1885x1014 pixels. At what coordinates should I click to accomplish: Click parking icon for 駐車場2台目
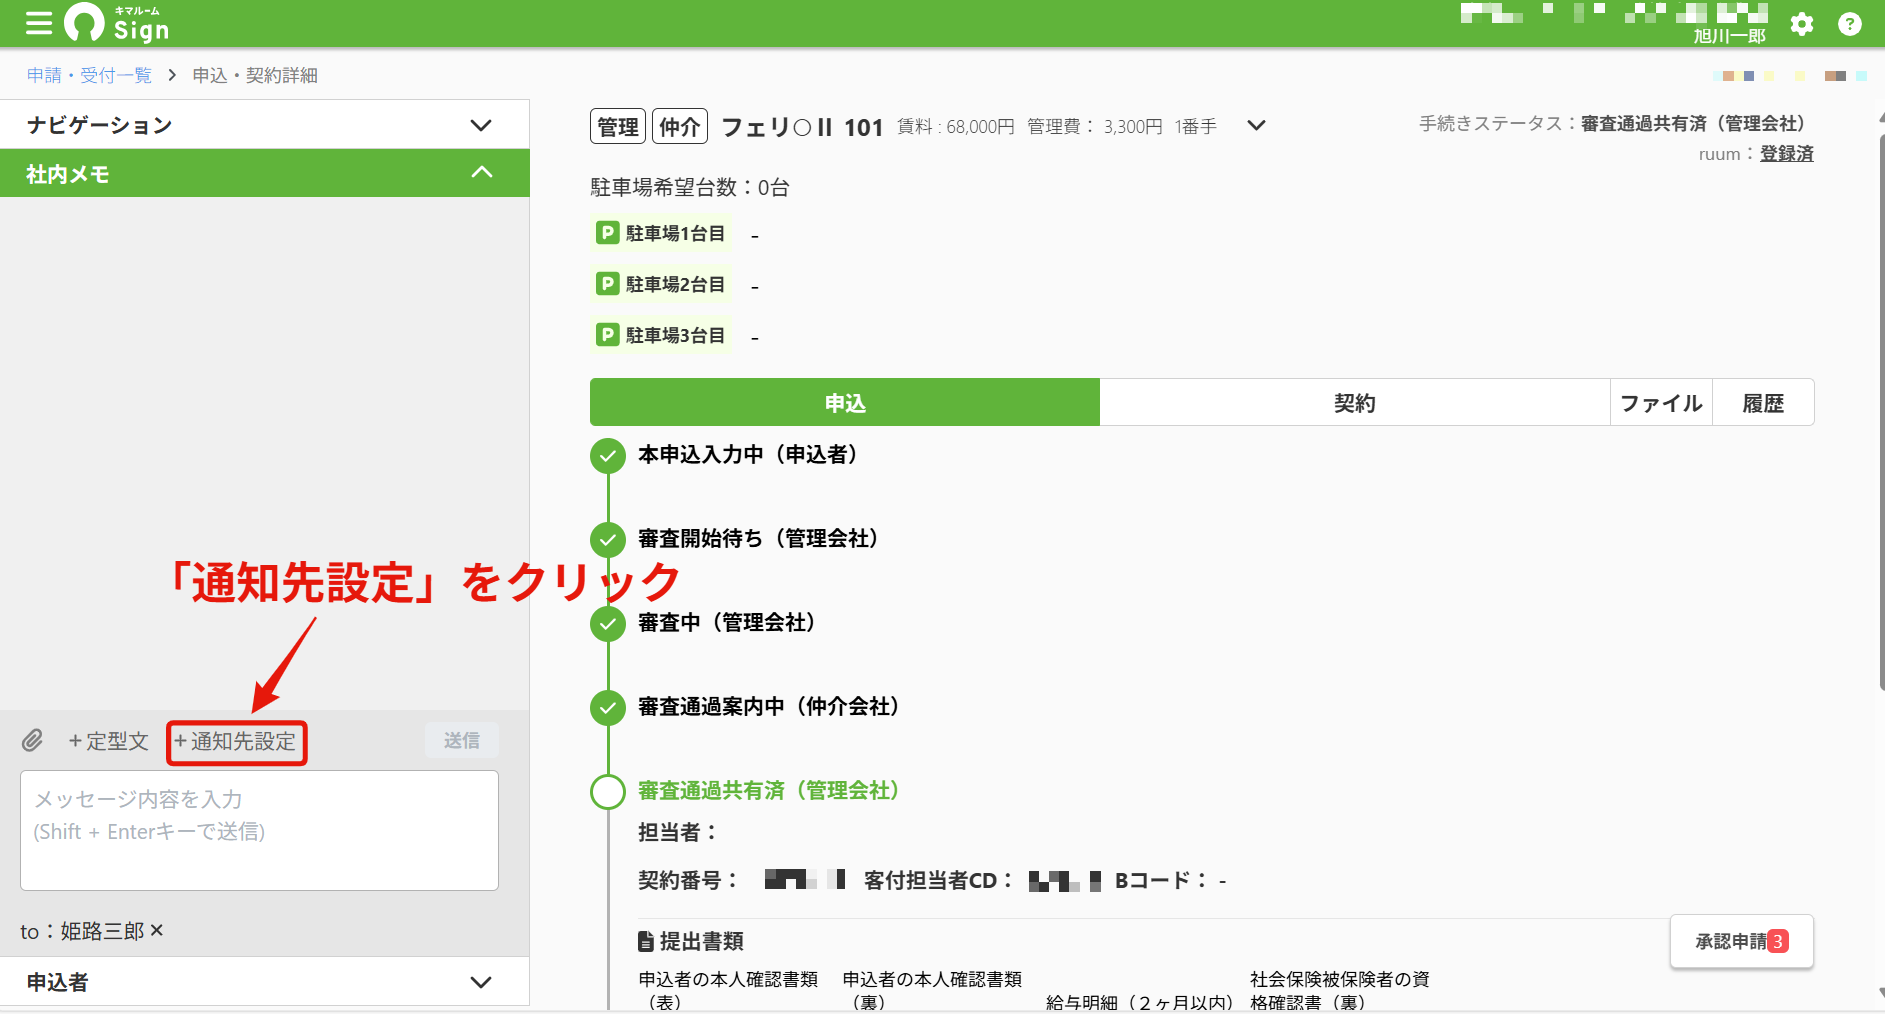tap(607, 284)
